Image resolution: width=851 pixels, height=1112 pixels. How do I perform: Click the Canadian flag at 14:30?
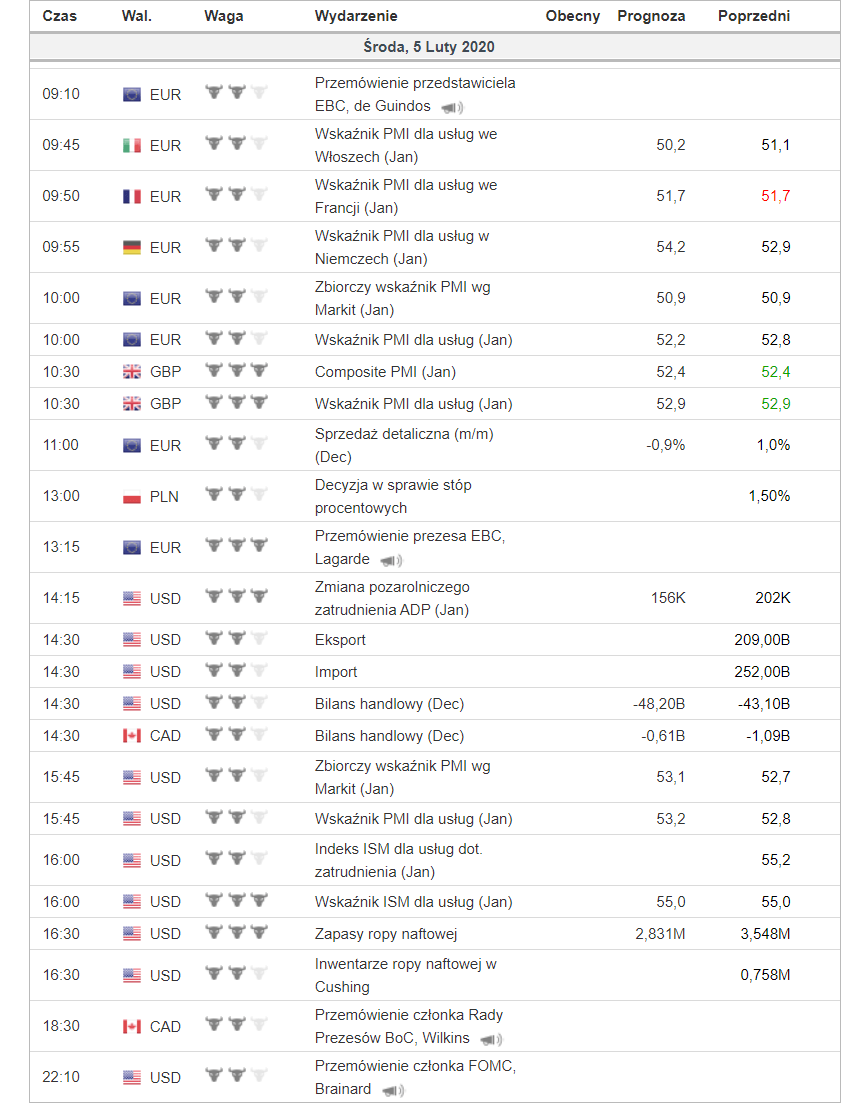[132, 736]
